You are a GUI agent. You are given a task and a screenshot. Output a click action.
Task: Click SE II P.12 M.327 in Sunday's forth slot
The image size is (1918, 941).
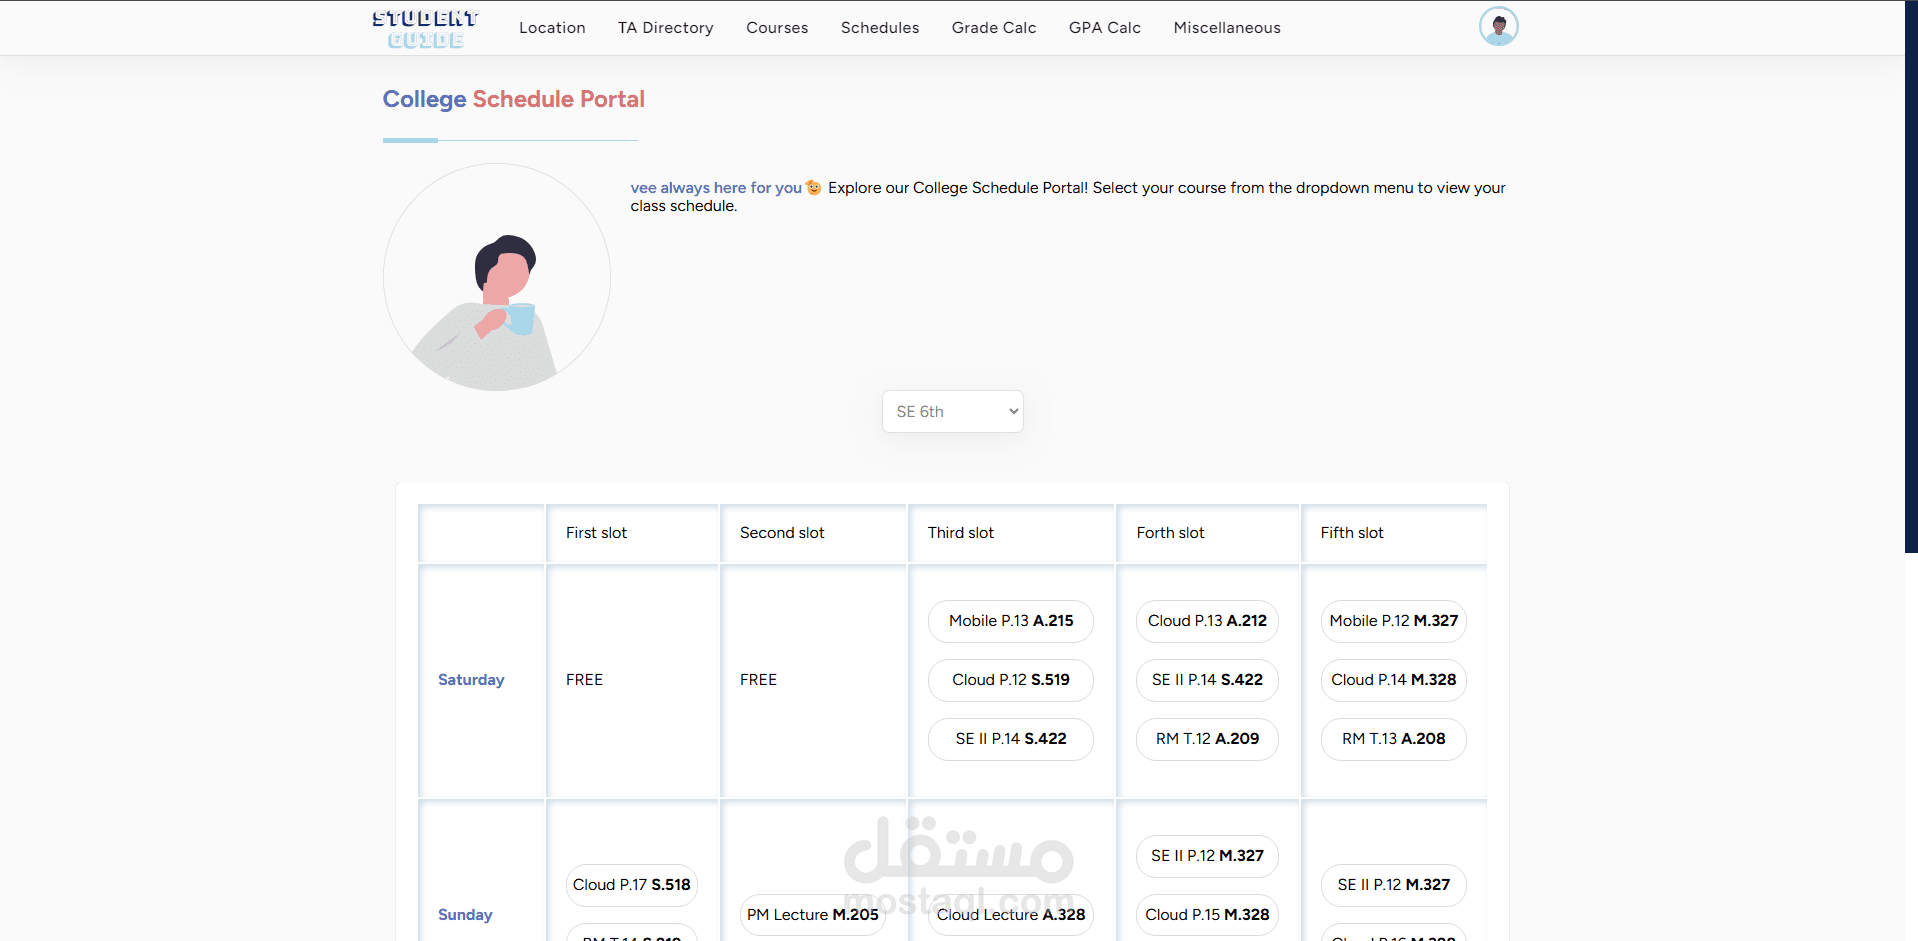1207,856
